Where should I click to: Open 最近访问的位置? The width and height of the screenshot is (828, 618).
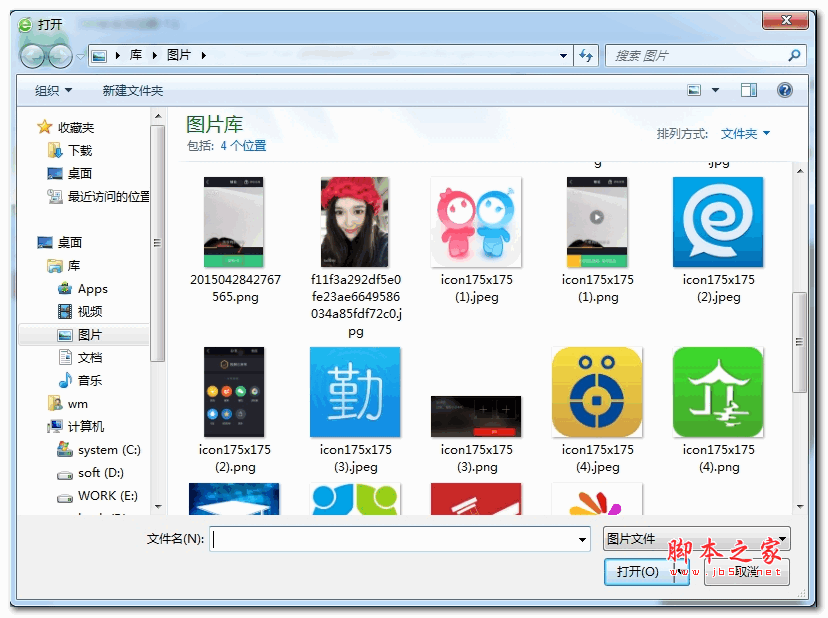(x=98, y=196)
